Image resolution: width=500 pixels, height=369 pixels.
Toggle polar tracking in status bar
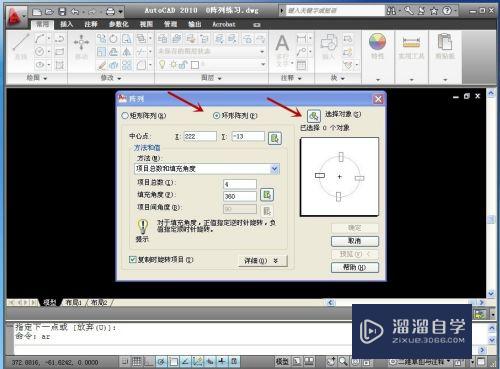pos(161,361)
